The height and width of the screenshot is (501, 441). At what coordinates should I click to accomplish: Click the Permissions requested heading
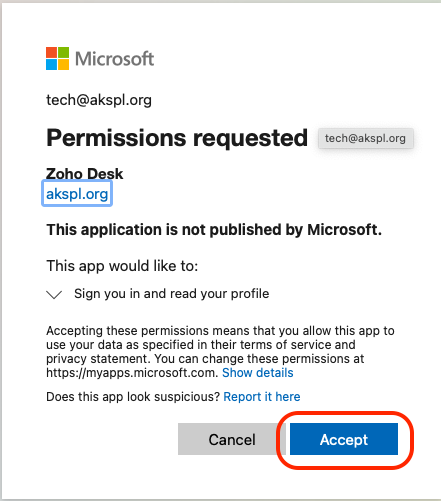click(177, 138)
